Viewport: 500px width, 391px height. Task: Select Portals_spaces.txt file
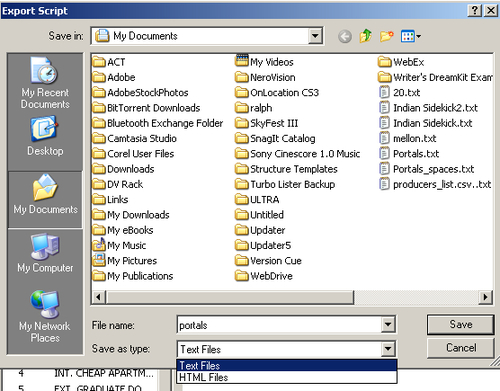[x=427, y=169]
